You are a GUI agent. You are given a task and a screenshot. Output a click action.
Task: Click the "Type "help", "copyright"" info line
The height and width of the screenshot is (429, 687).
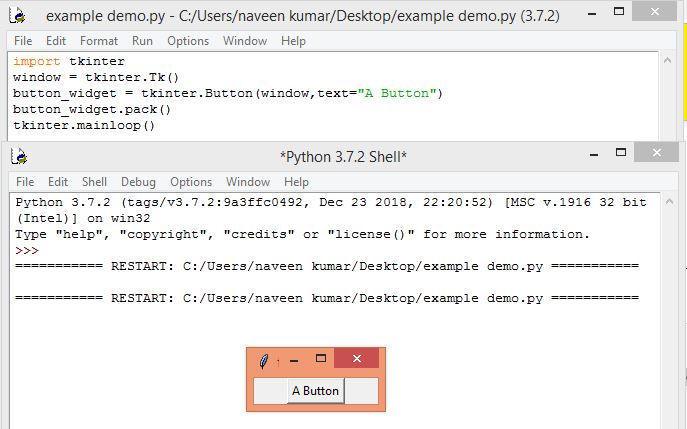click(x=302, y=234)
